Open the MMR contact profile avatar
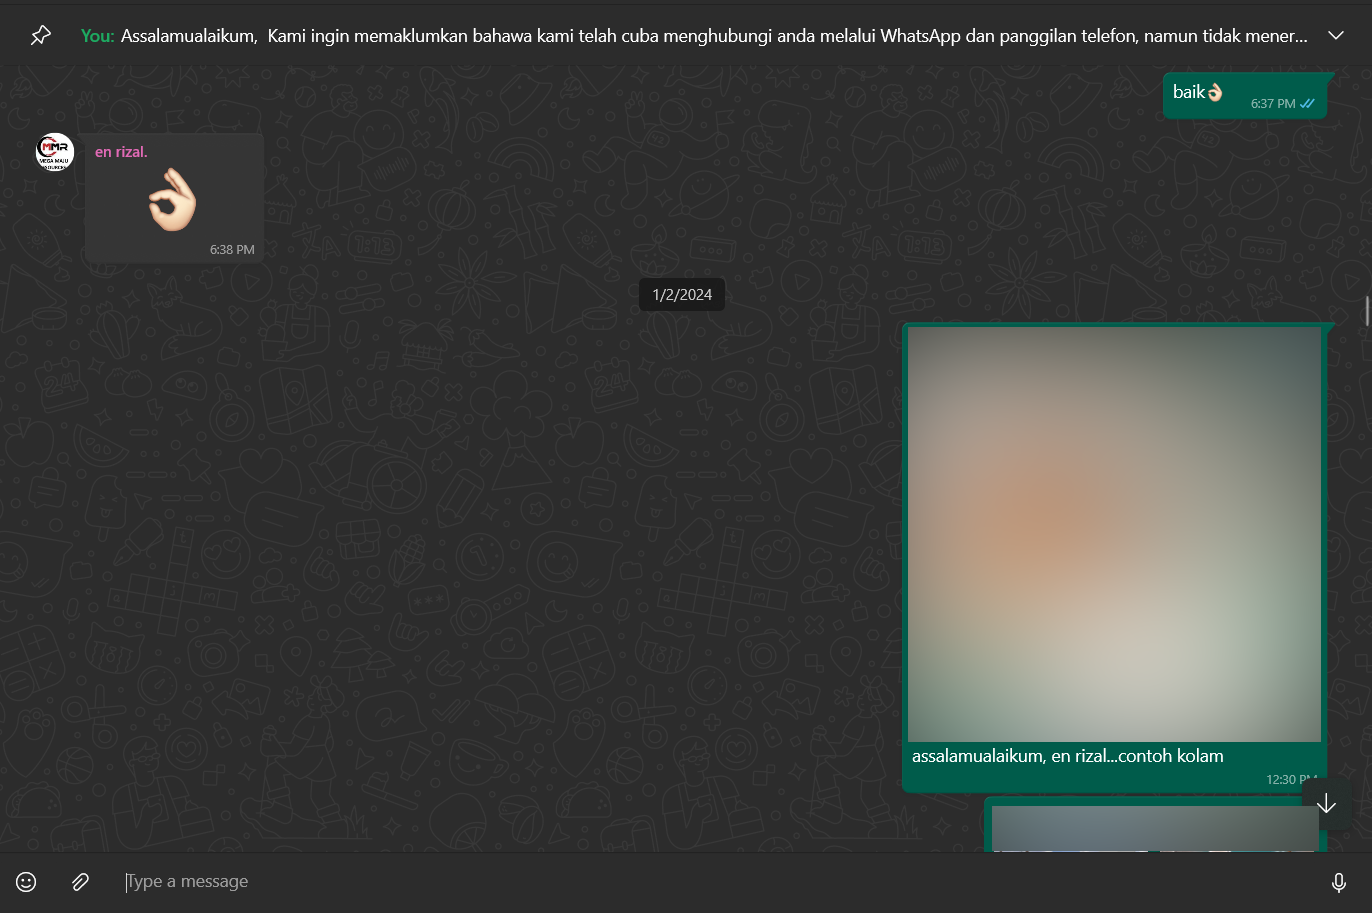This screenshot has width=1372, height=913. point(55,152)
